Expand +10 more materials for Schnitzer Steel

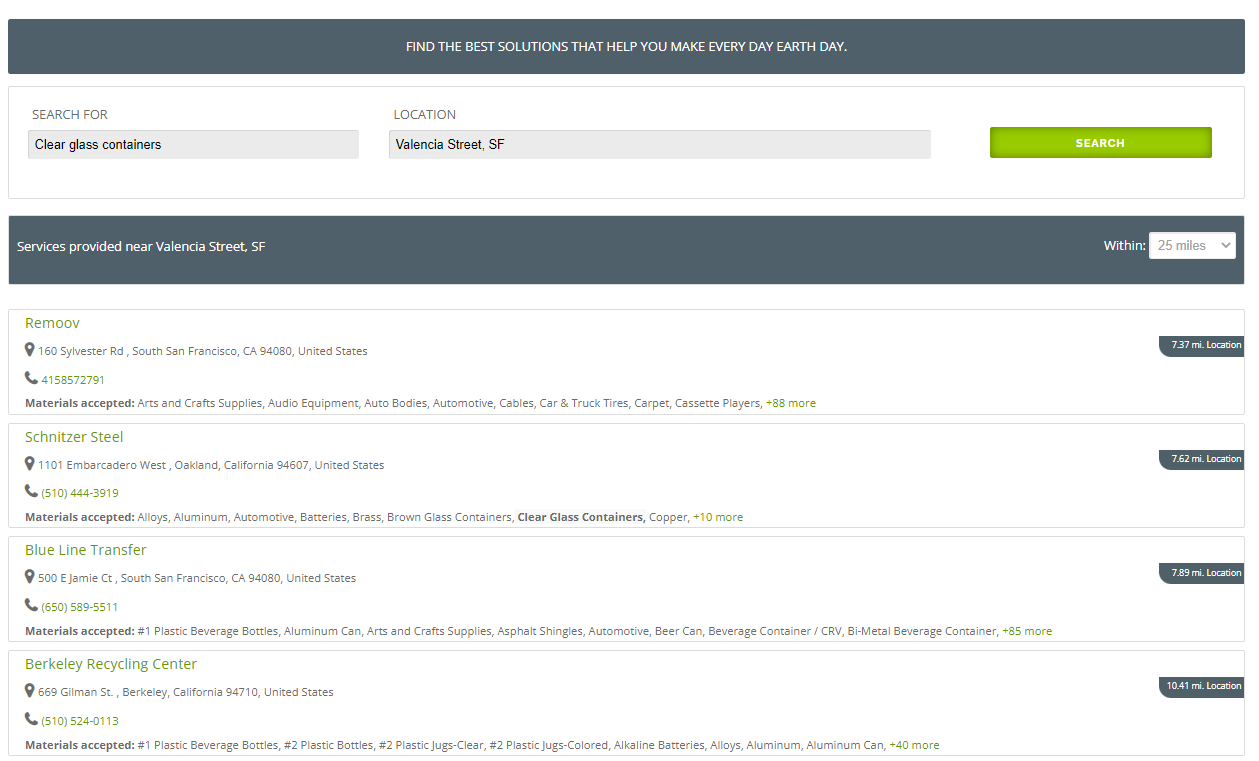[718, 517]
